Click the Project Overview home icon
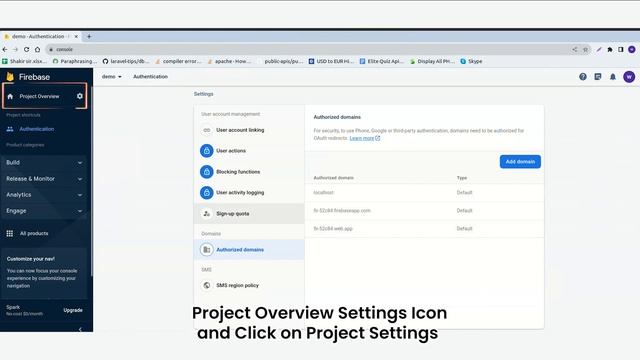 coord(10,96)
